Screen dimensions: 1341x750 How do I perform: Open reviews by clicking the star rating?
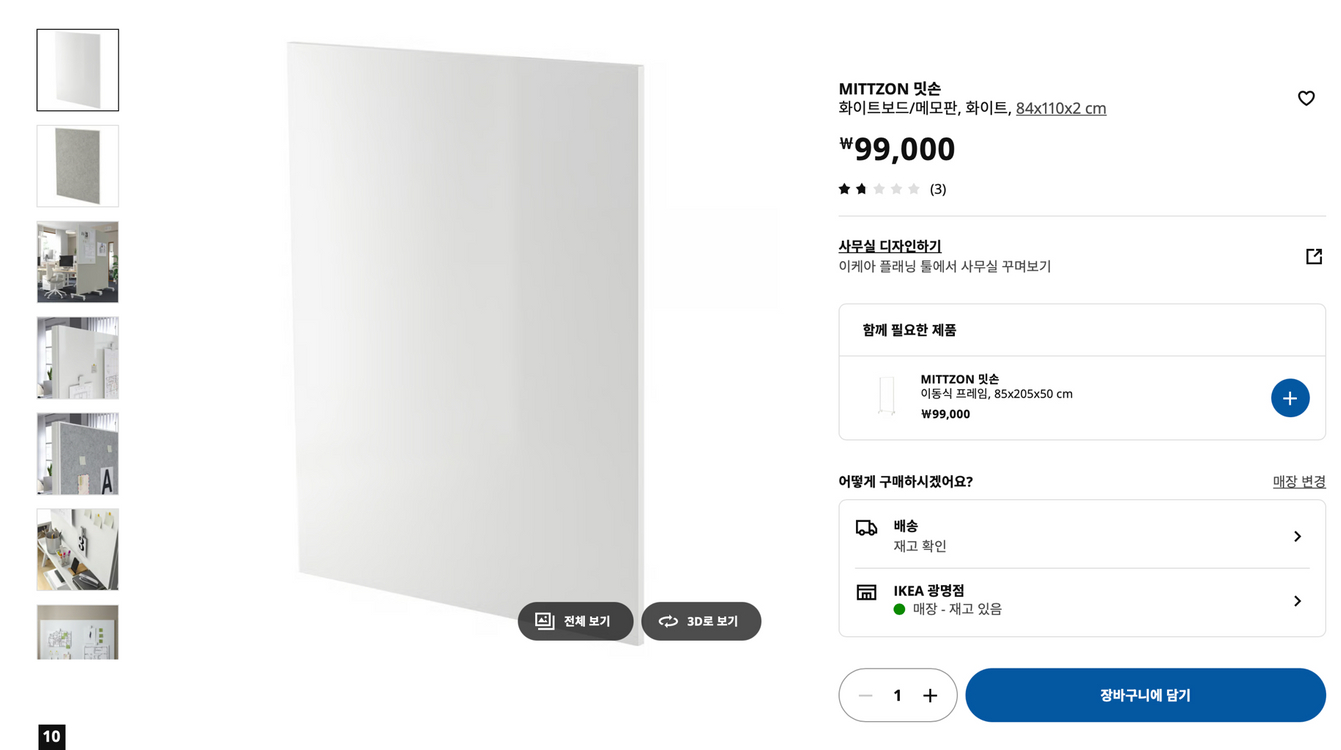coord(878,188)
